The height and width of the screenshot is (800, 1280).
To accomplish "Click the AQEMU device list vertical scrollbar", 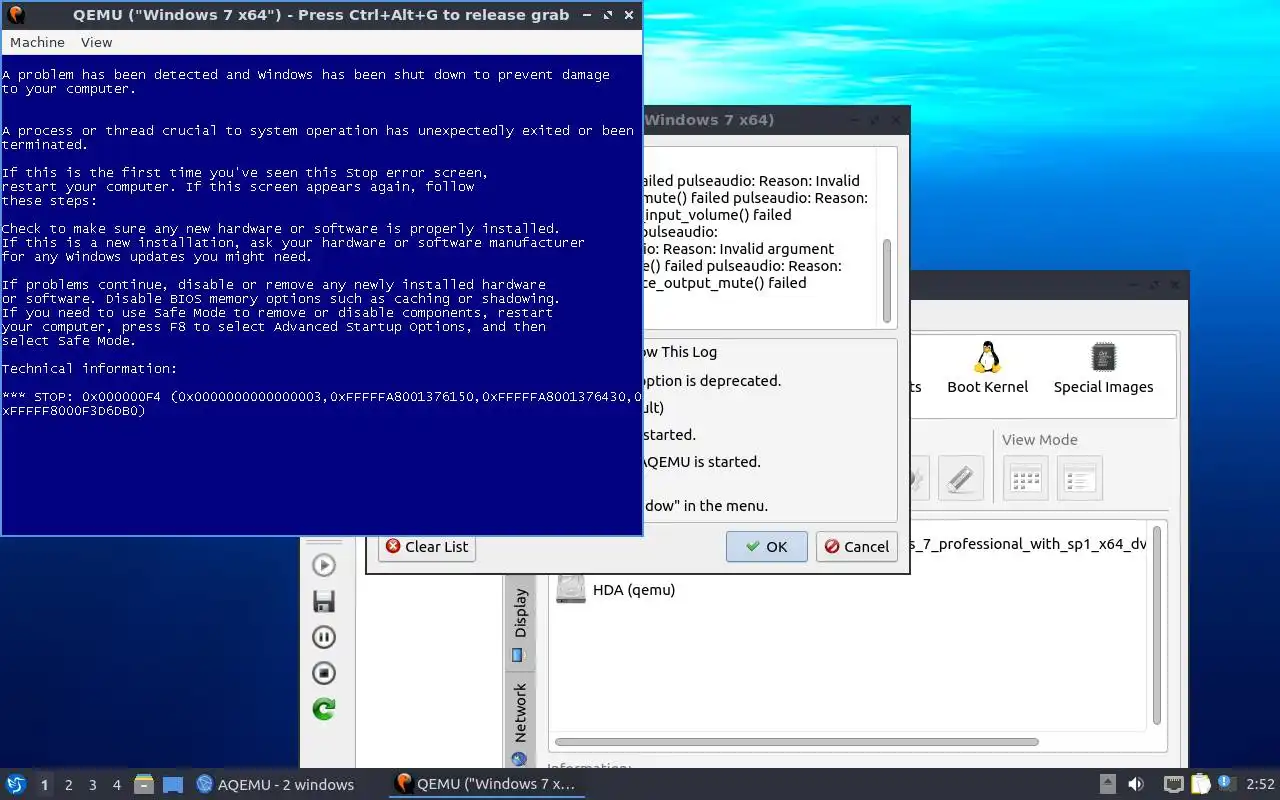I will pos(1157,625).
